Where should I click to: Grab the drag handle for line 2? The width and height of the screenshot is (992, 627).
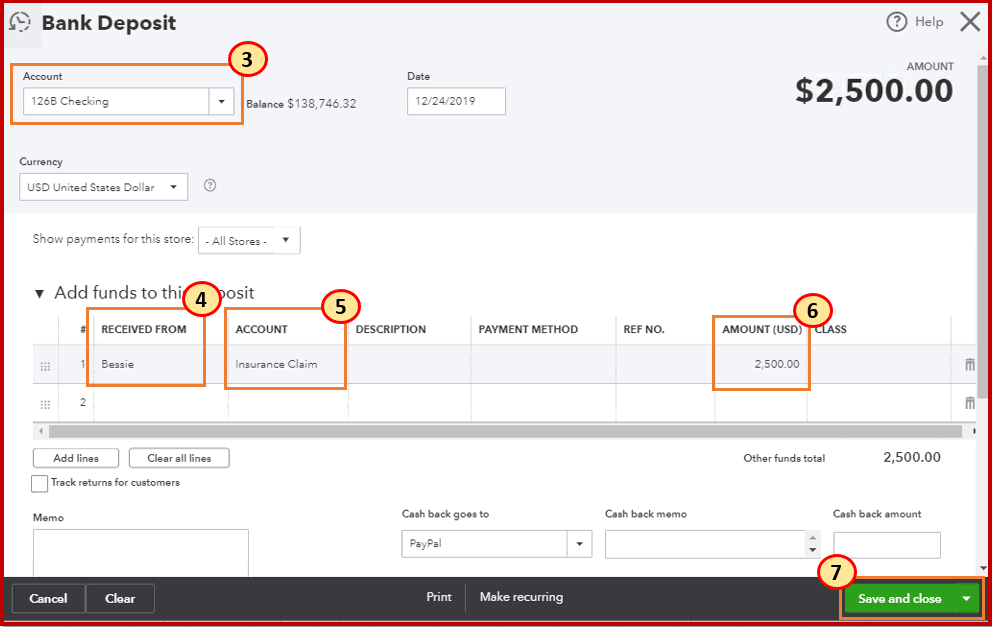[x=45, y=404]
